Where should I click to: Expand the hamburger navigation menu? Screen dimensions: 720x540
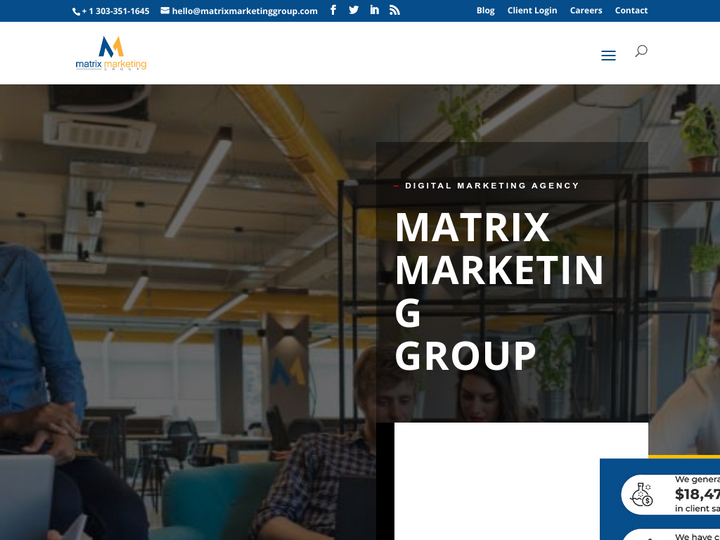coord(608,56)
